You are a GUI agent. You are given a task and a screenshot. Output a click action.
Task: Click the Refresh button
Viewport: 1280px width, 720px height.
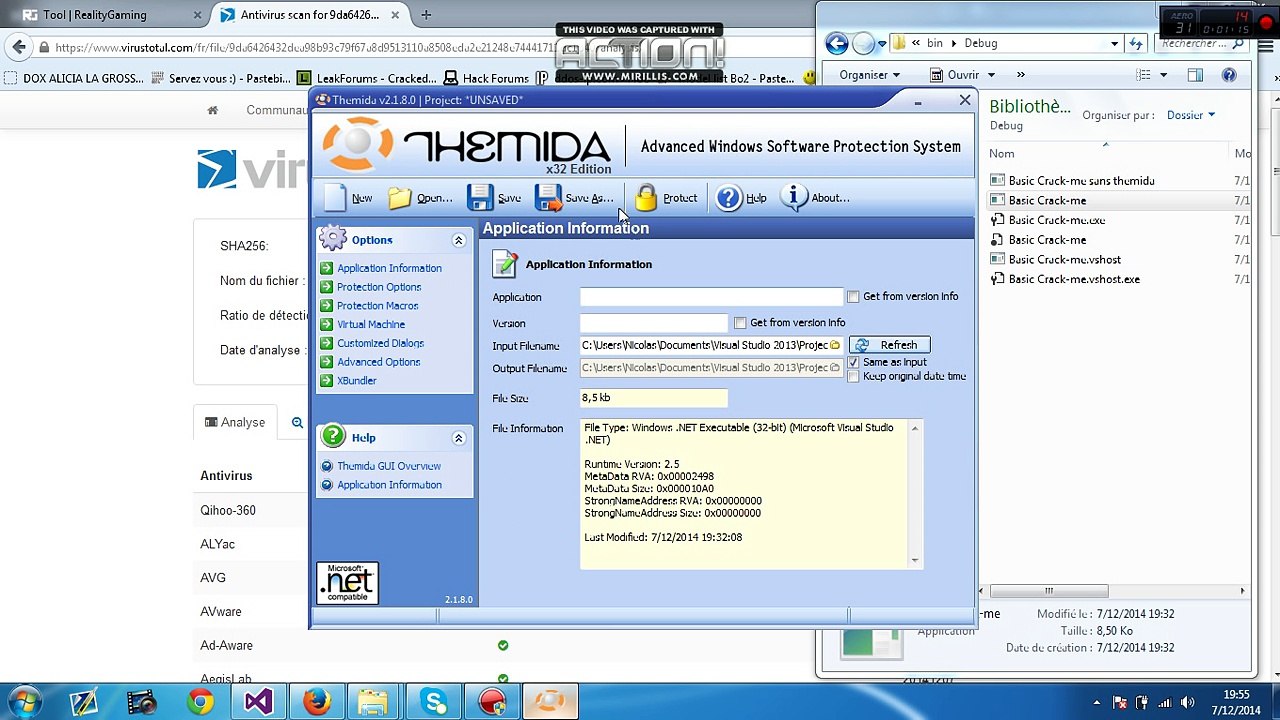[889, 345]
